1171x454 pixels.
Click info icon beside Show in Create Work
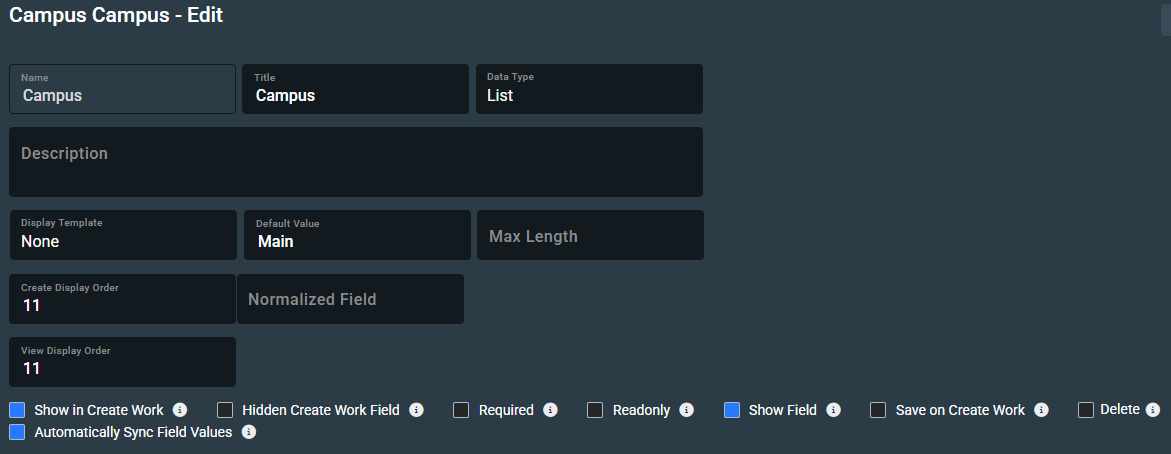(180, 410)
